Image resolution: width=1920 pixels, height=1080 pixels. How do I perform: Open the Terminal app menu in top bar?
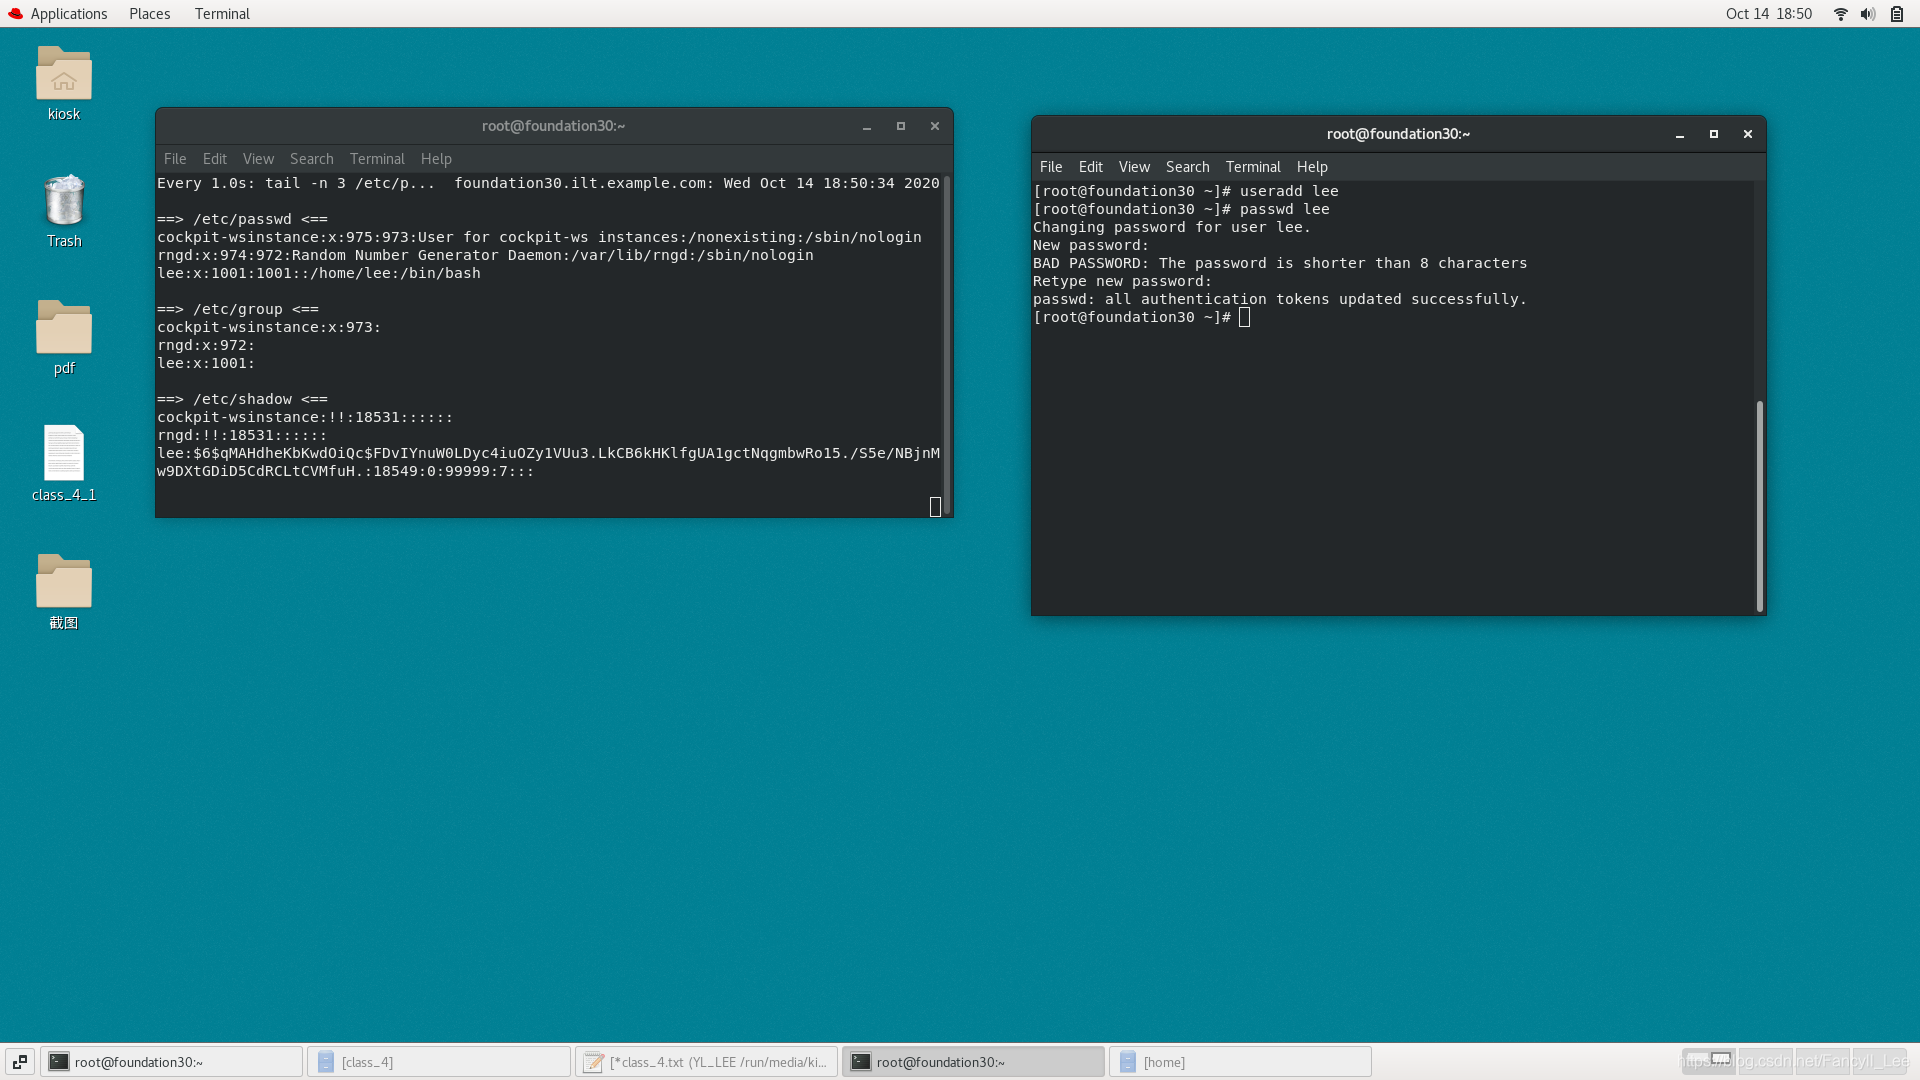point(222,14)
